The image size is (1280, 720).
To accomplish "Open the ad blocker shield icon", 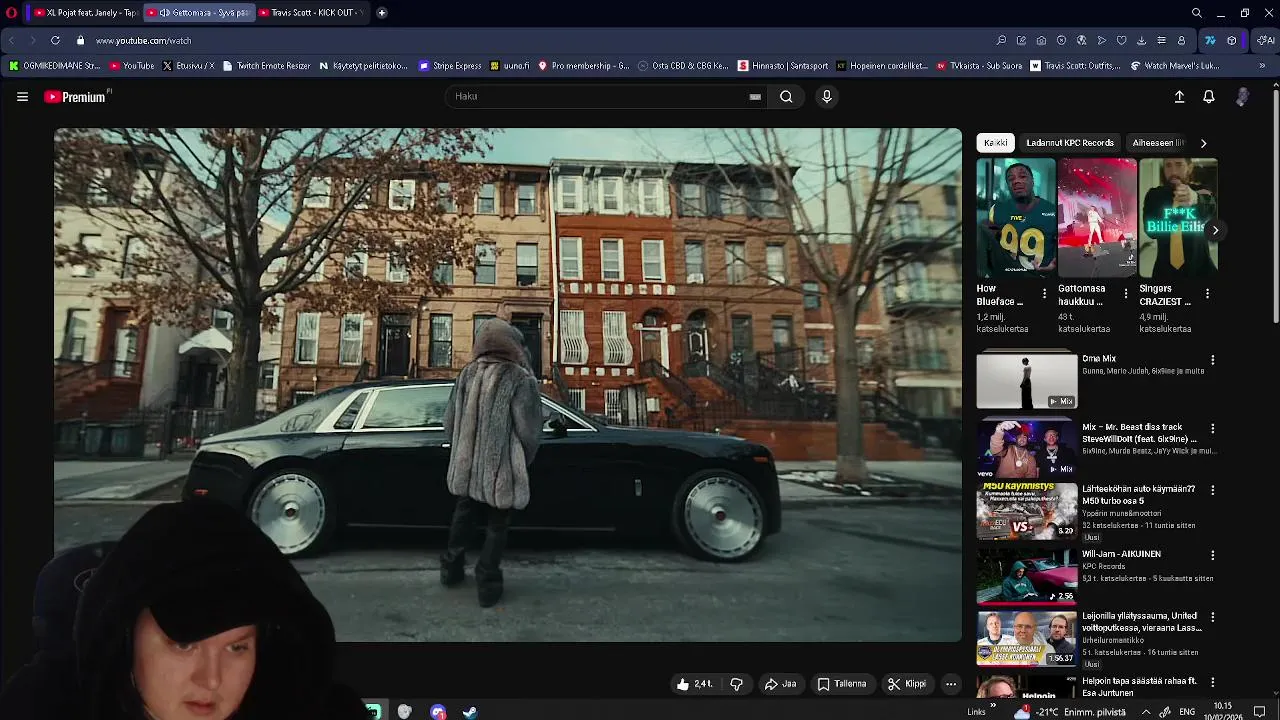I will point(1061,40).
